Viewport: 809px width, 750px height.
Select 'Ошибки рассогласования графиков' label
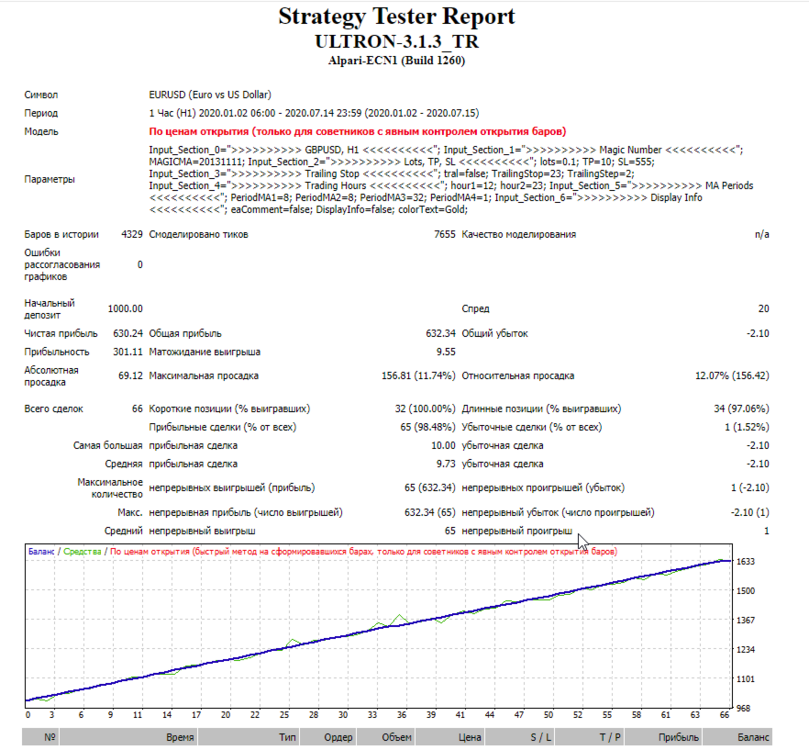click(x=62, y=265)
